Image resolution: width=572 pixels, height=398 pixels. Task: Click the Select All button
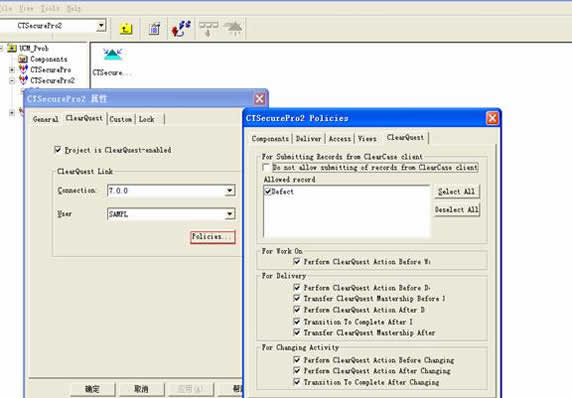[456, 192]
